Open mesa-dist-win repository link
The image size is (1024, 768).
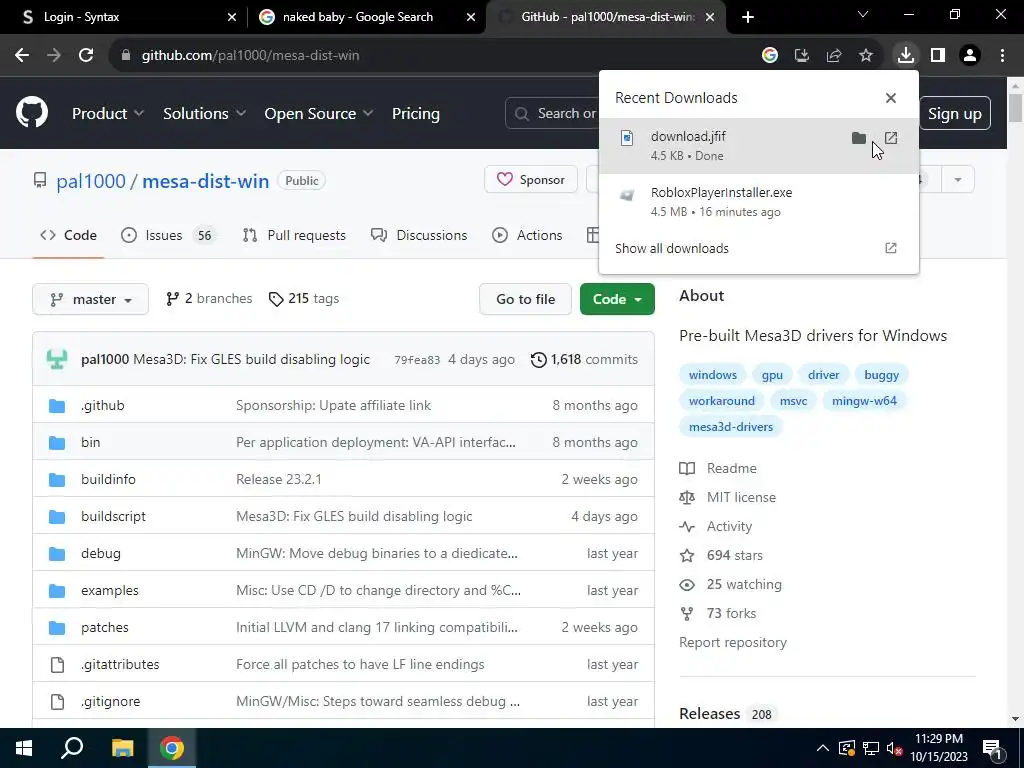coord(206,181)
